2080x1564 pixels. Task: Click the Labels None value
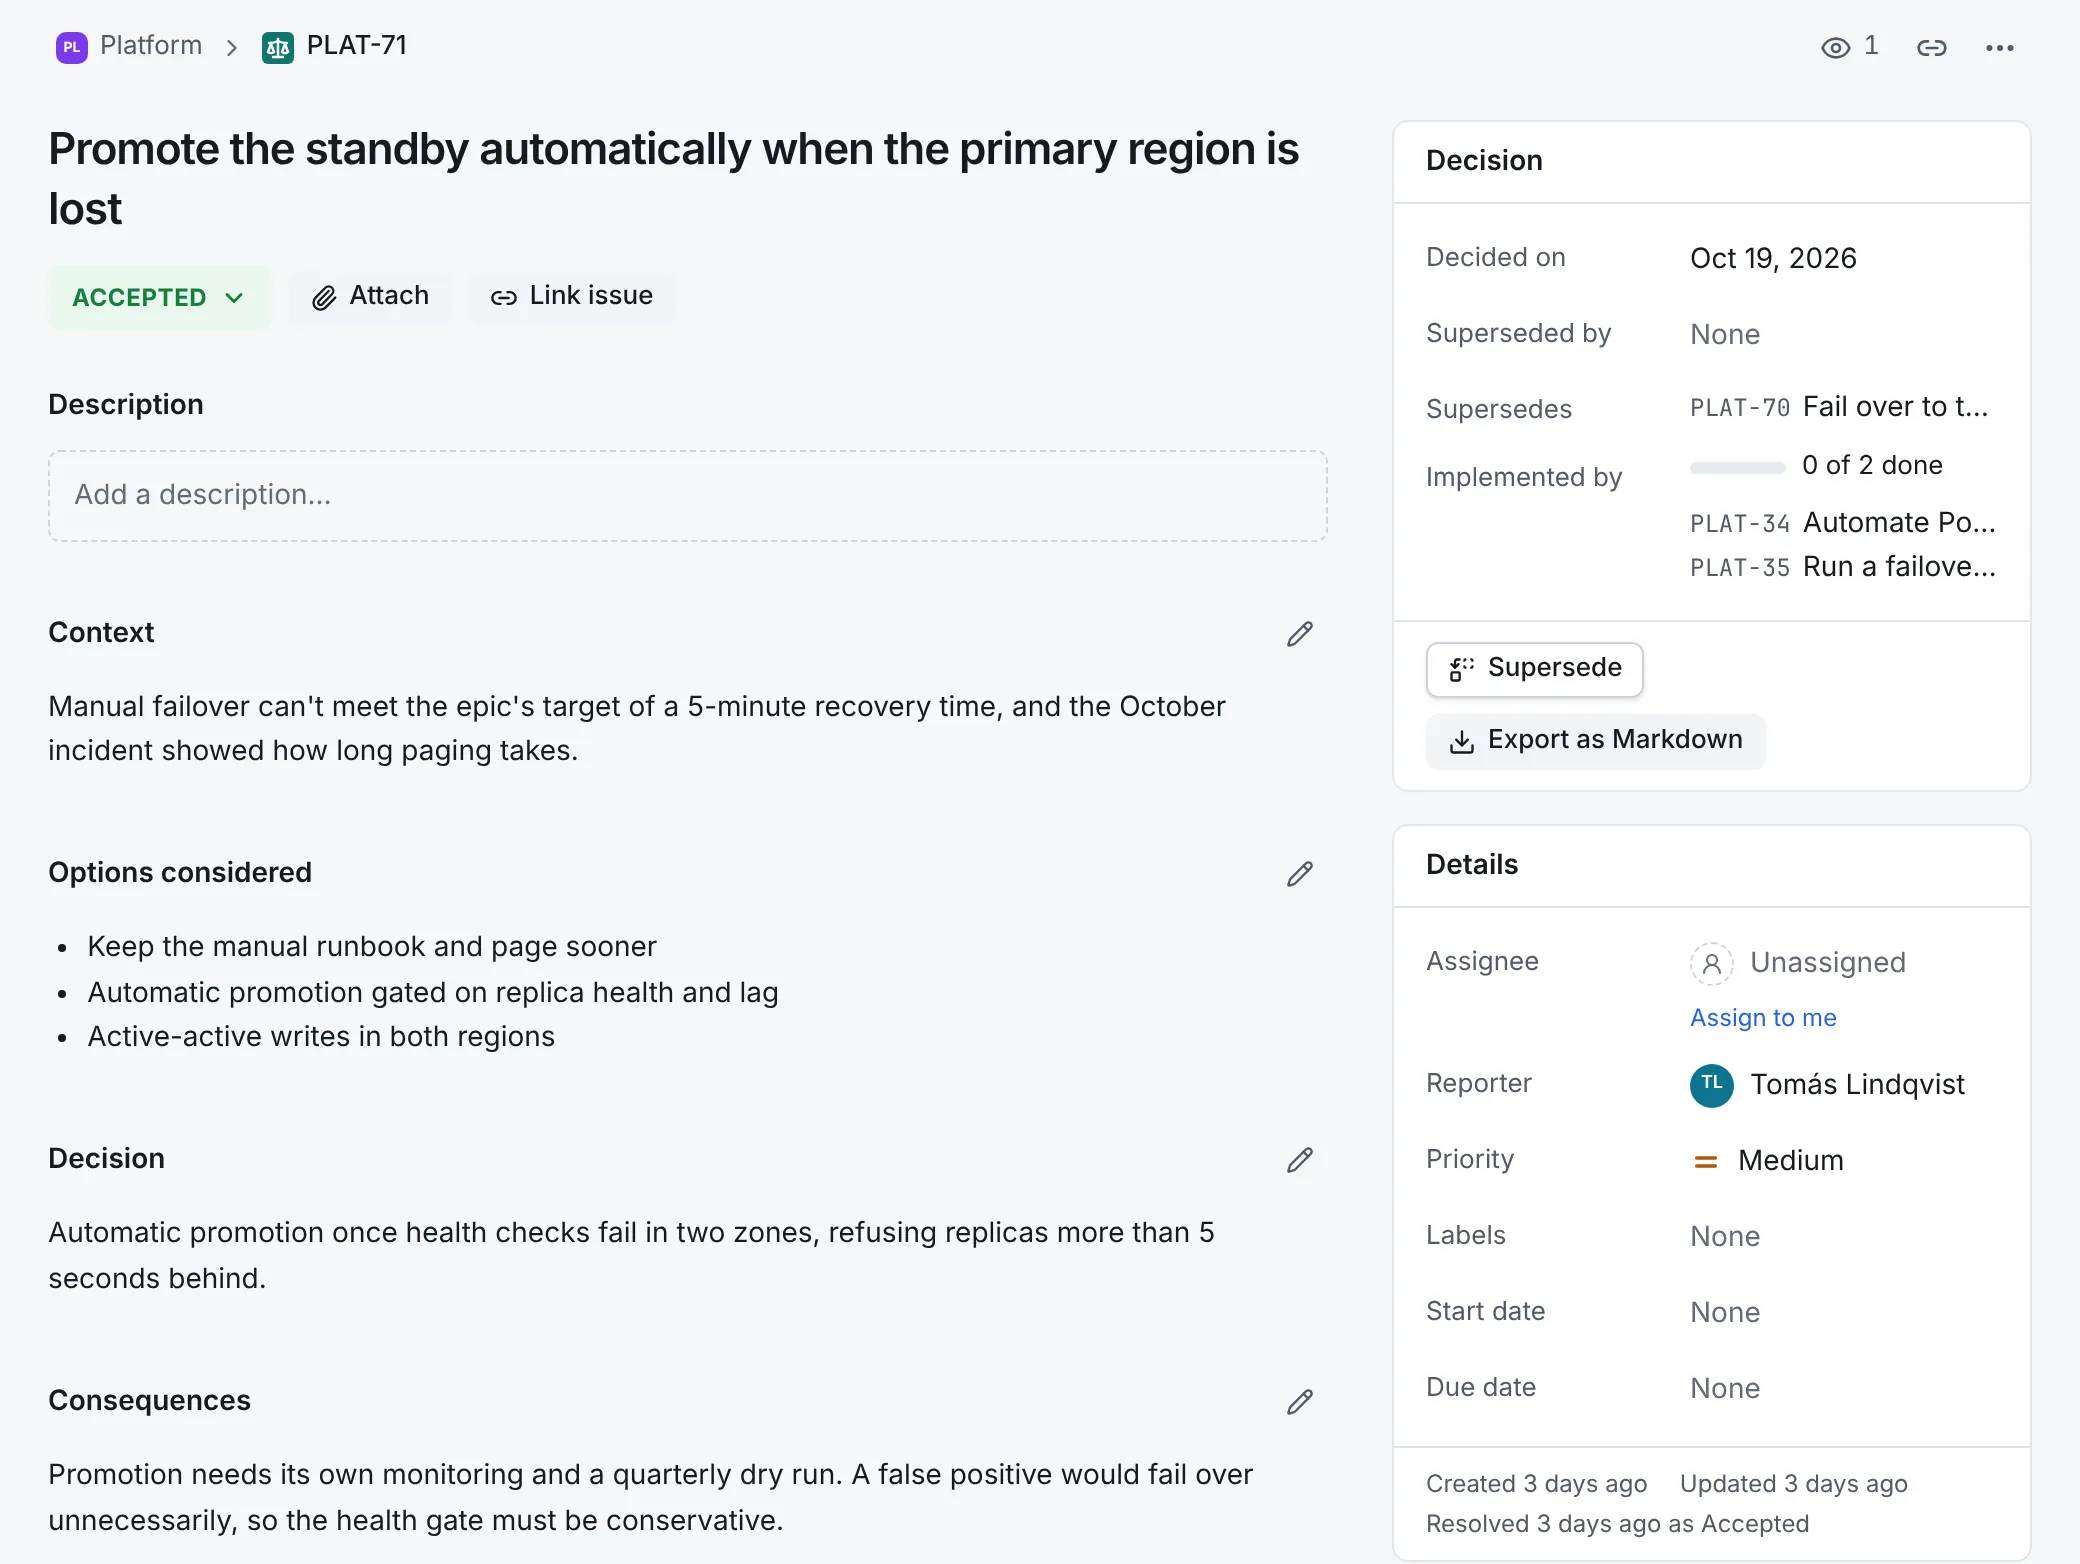[1725, 1237]
